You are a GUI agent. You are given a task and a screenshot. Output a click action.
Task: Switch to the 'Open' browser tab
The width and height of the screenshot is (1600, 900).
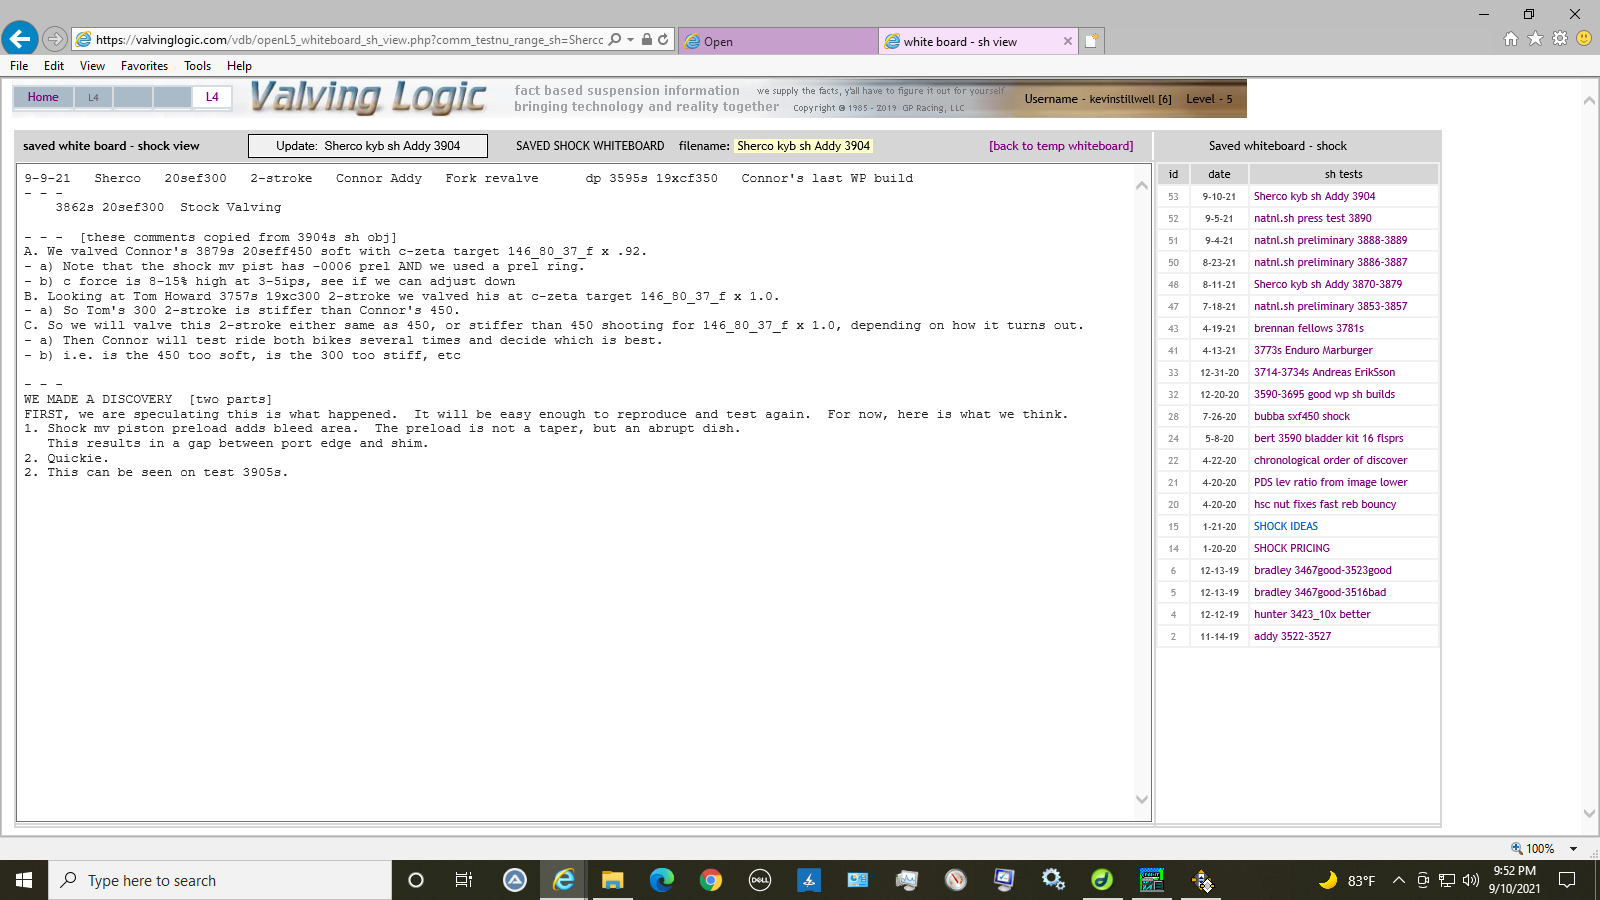(775, 41)
